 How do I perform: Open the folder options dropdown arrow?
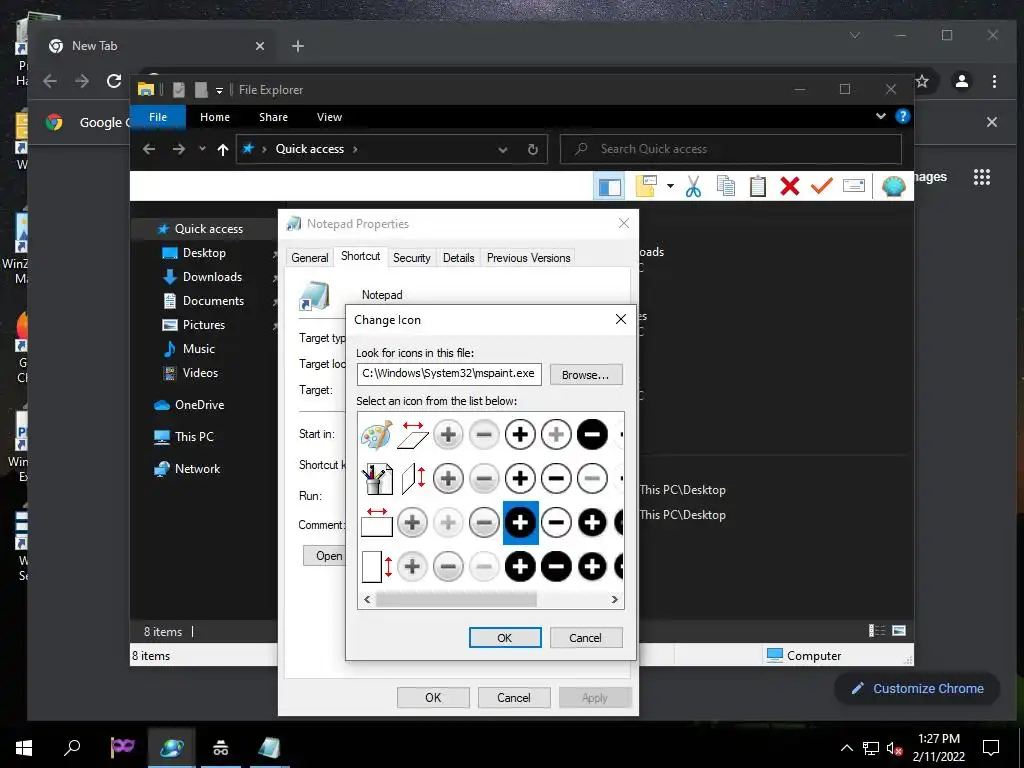coord(670,187)
